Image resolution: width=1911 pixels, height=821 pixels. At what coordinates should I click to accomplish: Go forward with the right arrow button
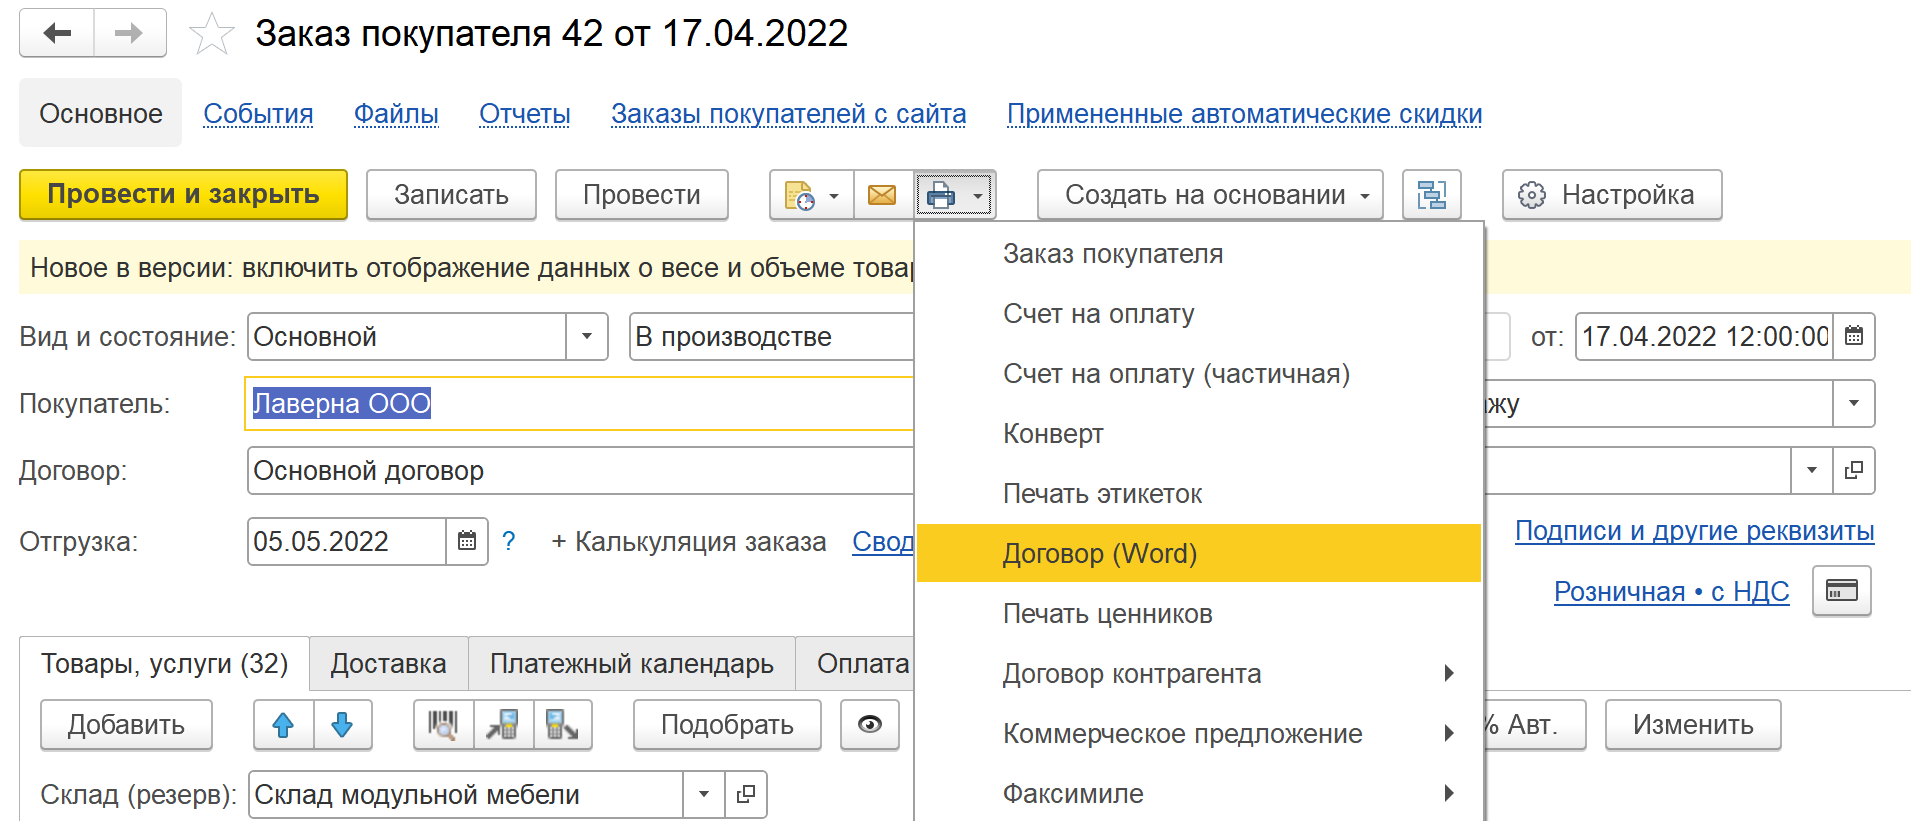[130, 33]
